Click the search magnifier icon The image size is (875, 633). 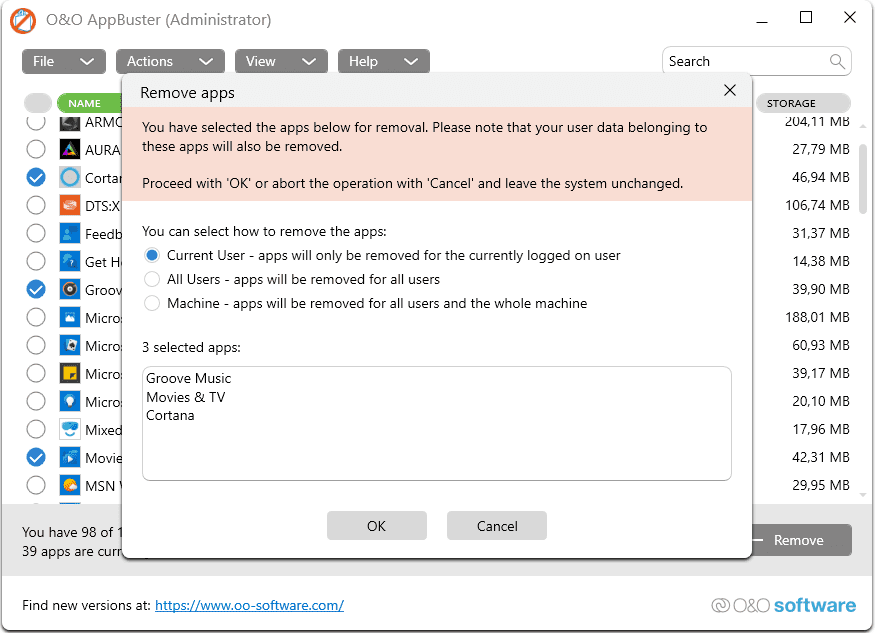click(x=837, y=61)
